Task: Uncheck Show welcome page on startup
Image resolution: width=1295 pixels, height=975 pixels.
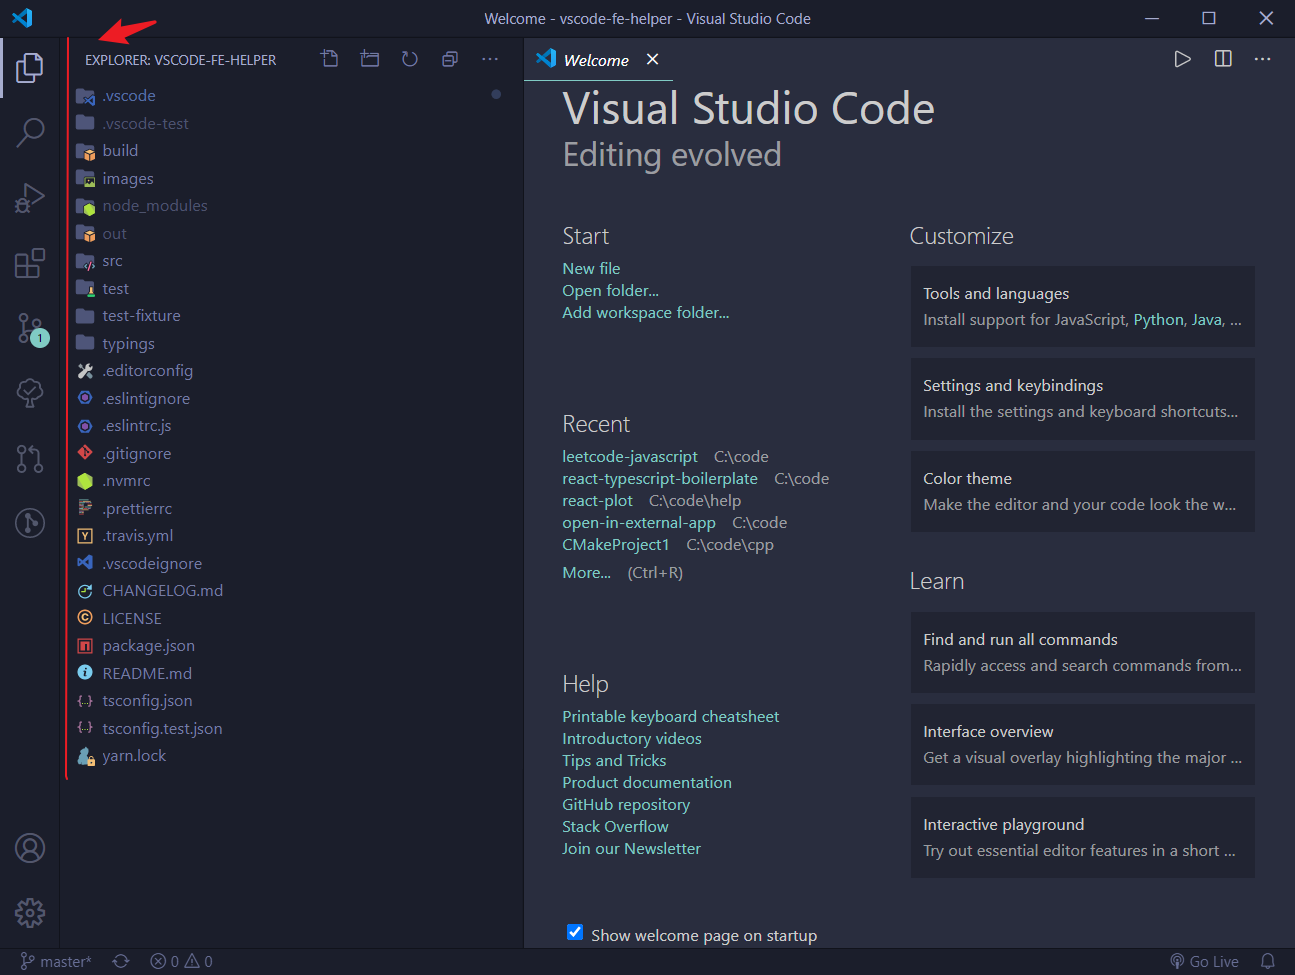Action: (575, 931)
